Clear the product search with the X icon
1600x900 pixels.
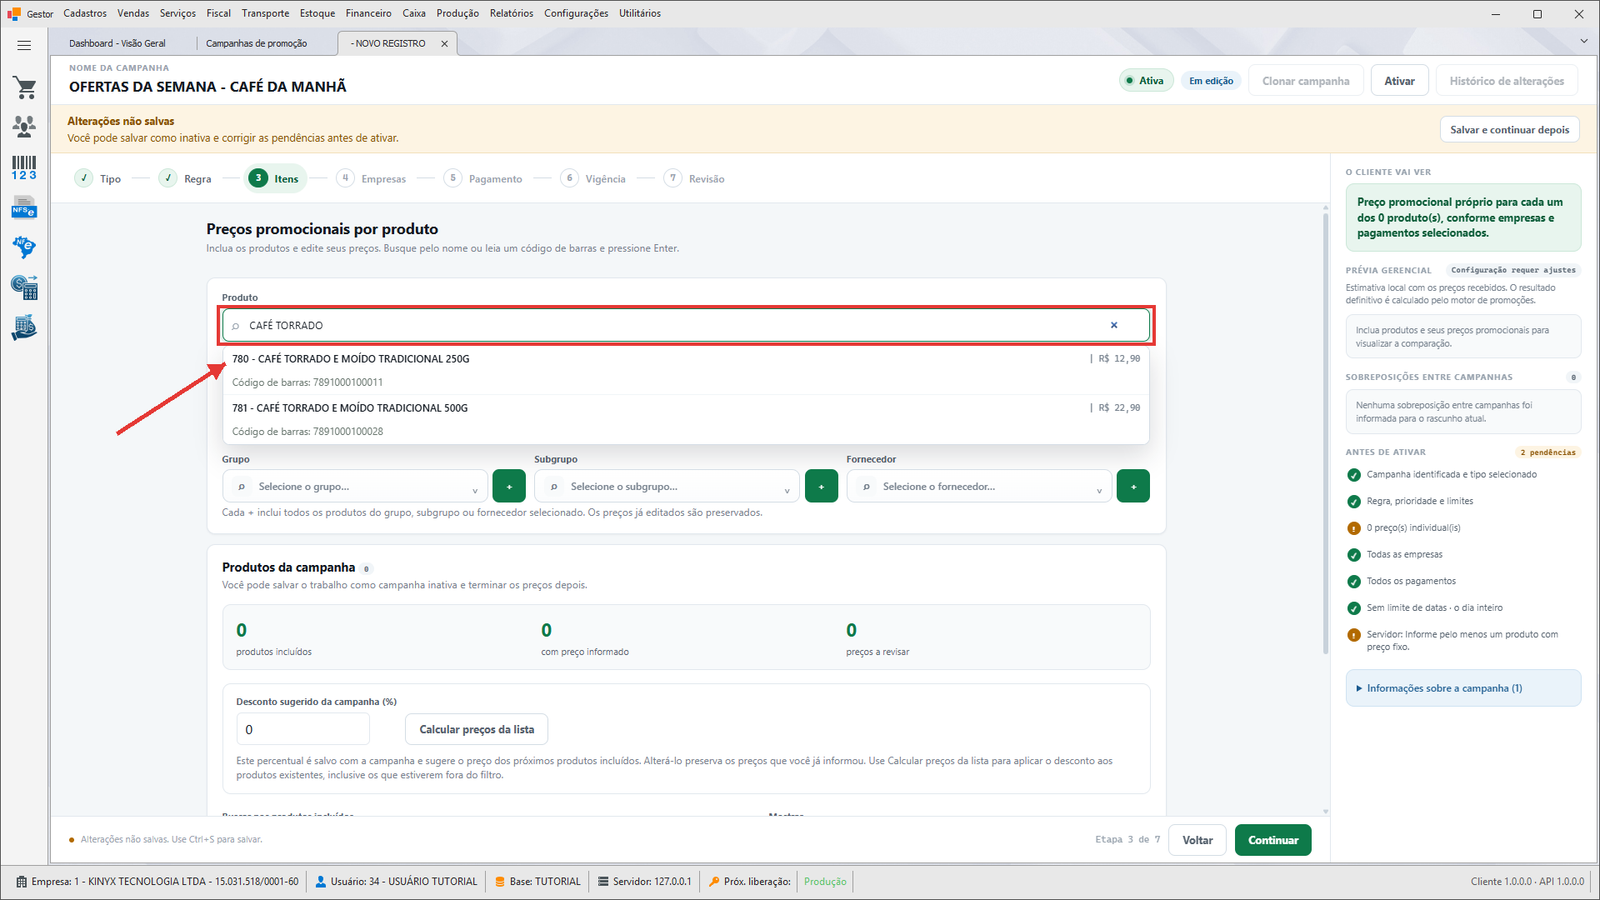point(1114,325)
